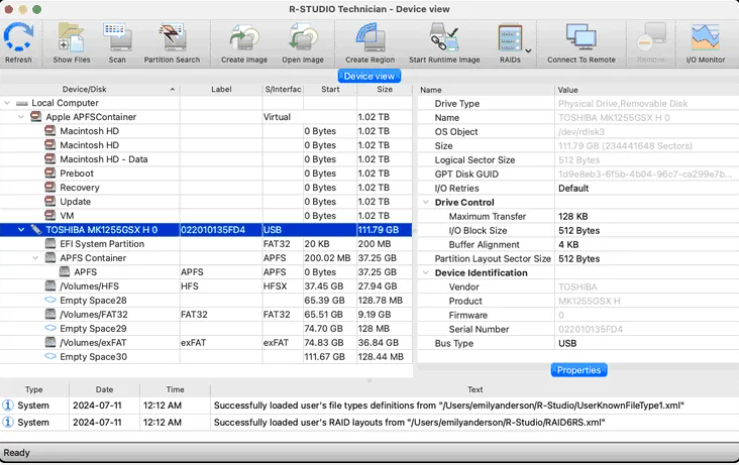
Task: Click the Empty Space28 icon
Action: pyautogui.click(x=50, y=300)
